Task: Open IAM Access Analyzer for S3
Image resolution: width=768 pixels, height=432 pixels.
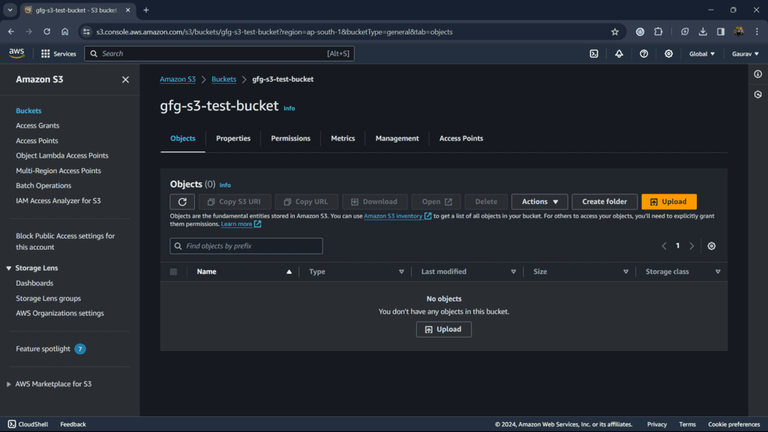Action: pos(58,201)
